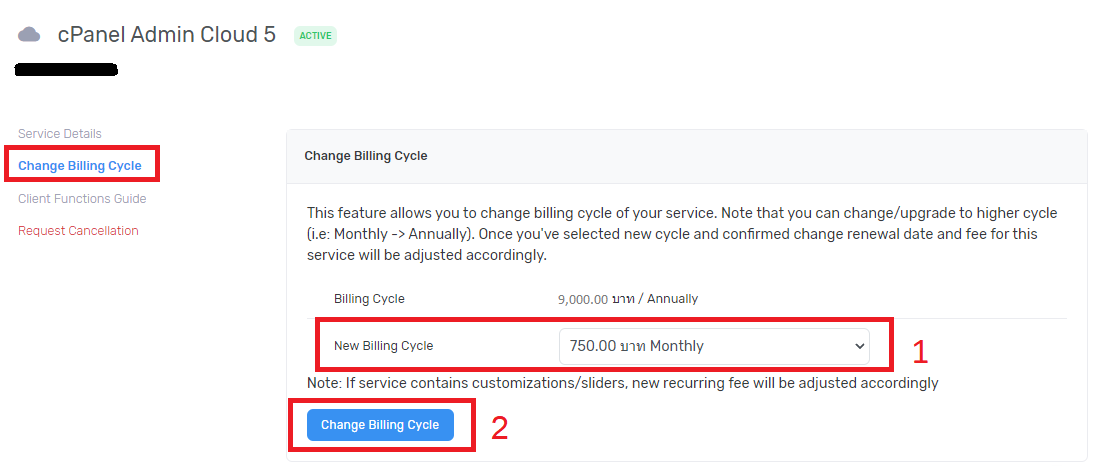
Task: Open the Client Functions Guide link
Action: tap(82, 199)
